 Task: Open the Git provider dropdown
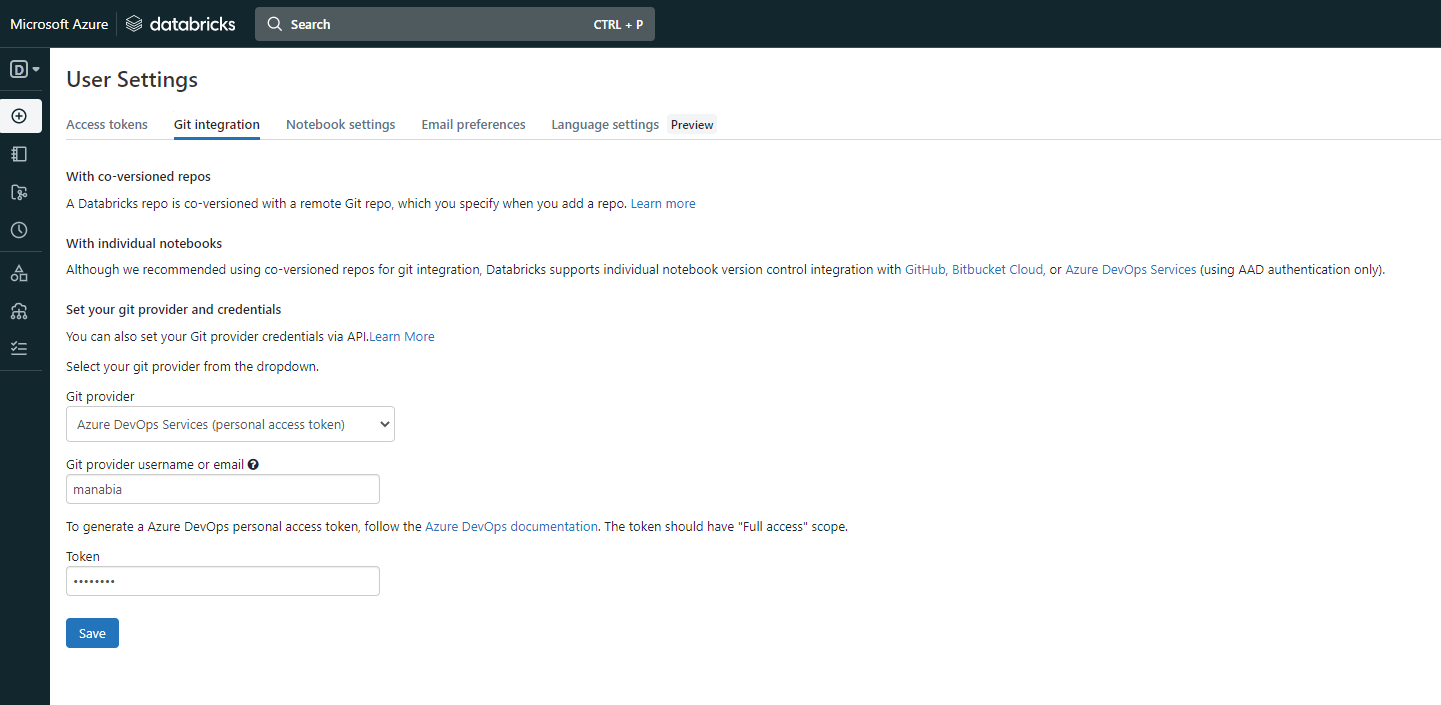(230, 424)
